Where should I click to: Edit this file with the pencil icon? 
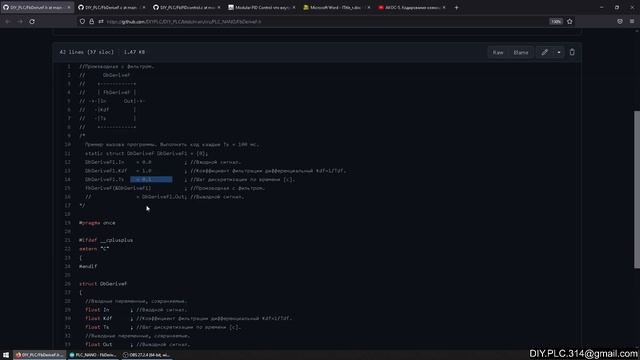tap(544, 52)
